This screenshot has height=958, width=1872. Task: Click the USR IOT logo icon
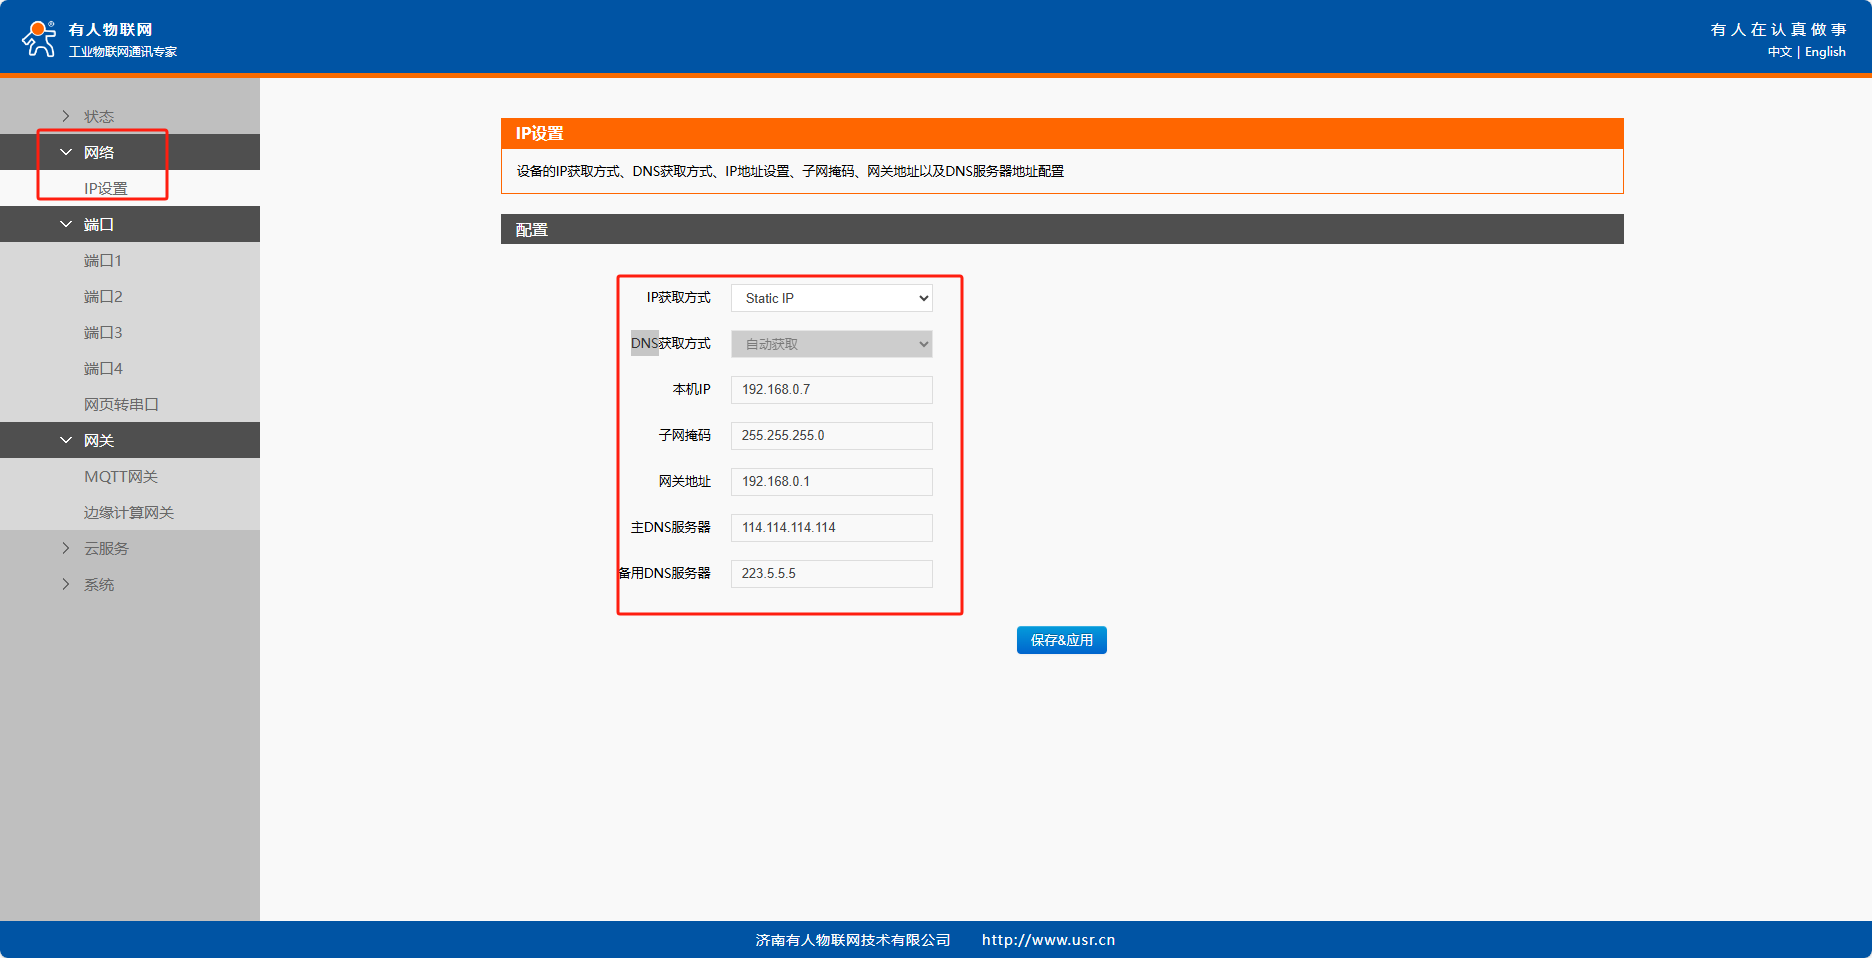coord(39,38)
